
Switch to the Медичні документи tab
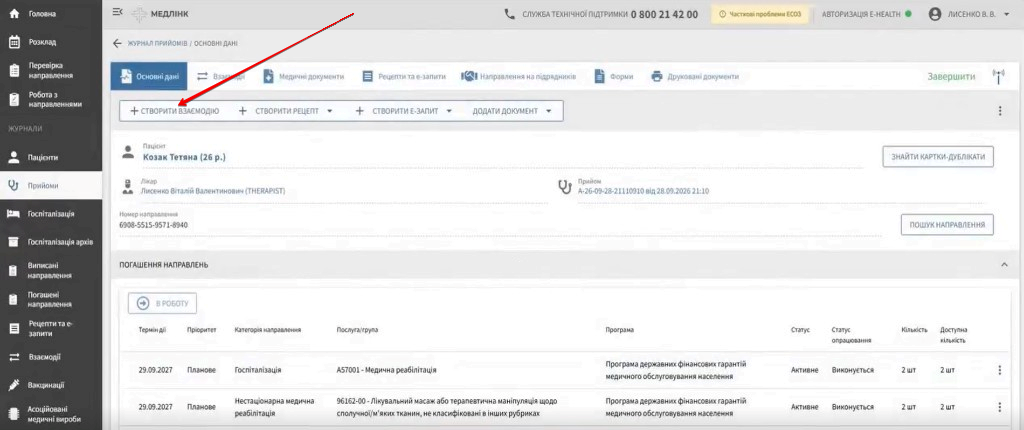coord(304,76)
